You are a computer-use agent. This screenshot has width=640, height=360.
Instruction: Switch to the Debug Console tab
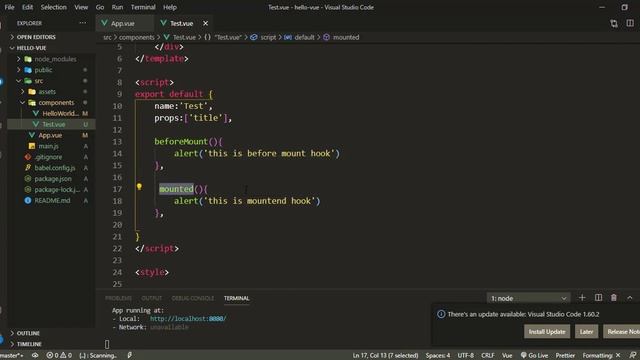point(192,298)
